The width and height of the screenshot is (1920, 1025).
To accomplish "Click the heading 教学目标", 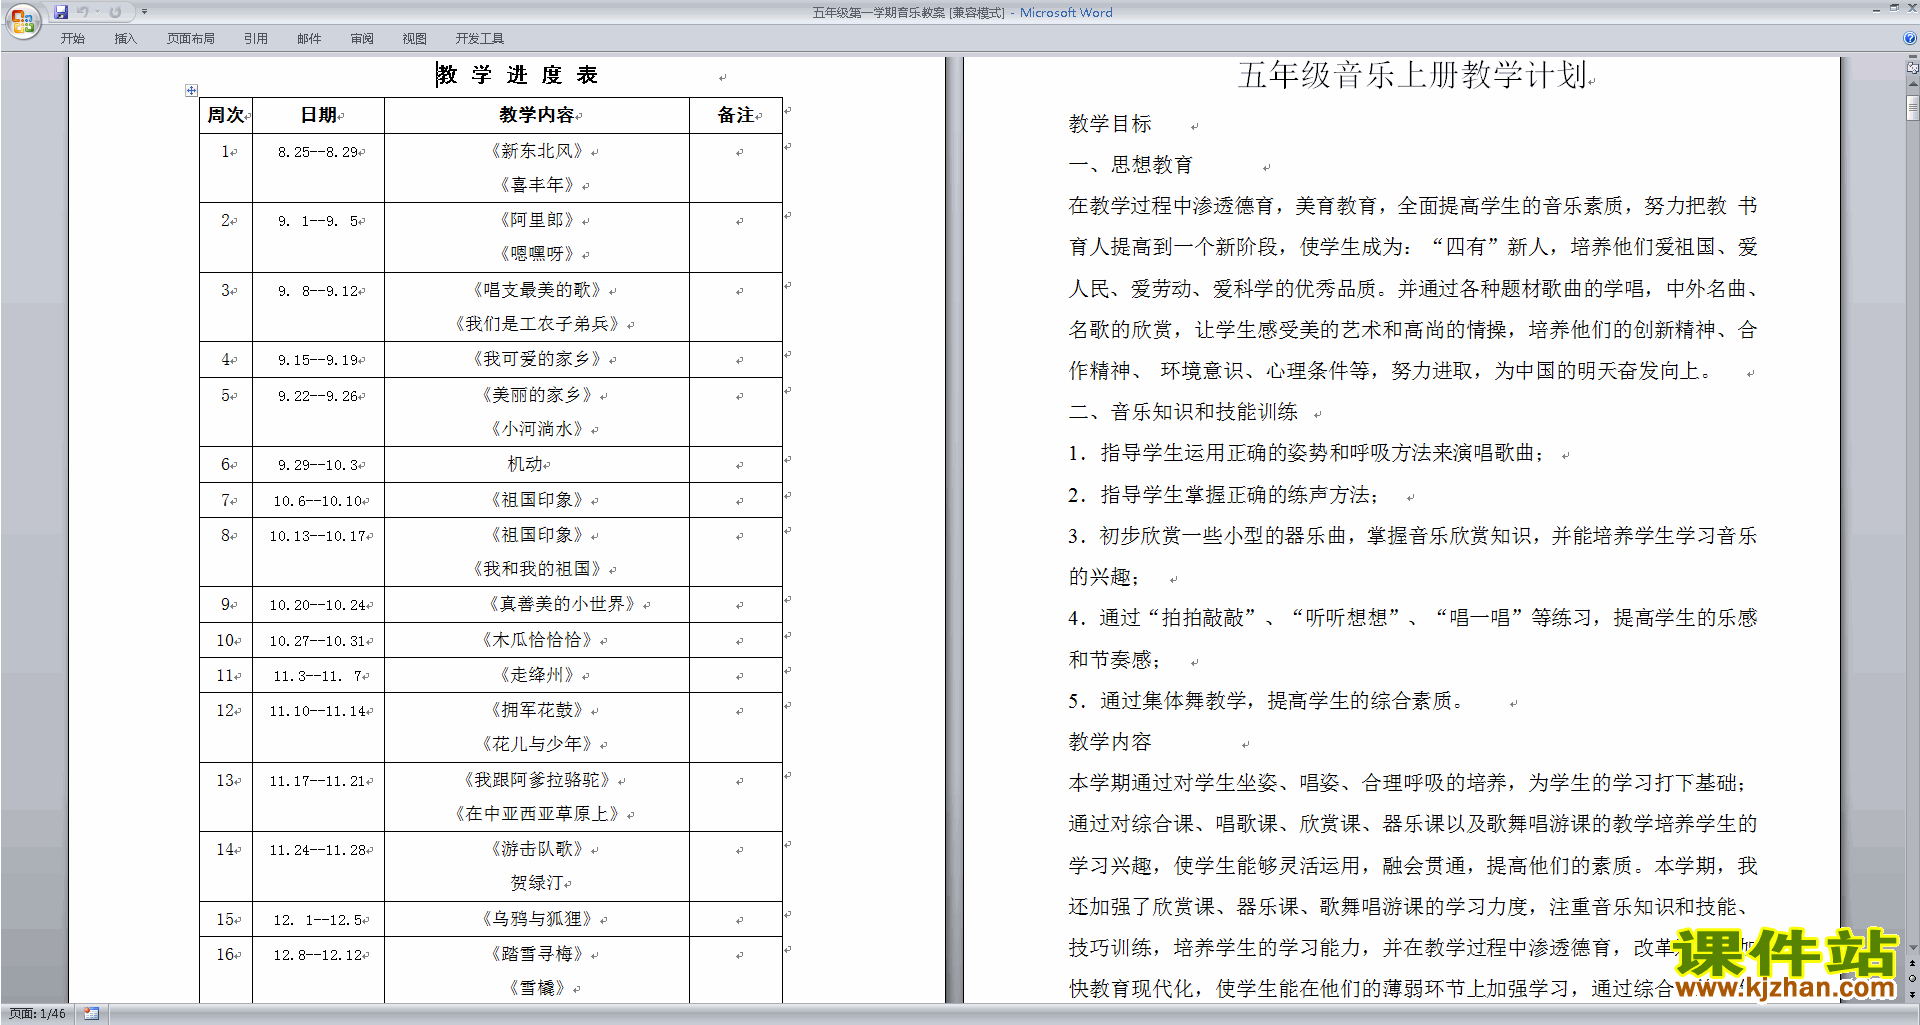I will pyautogui.click(x=1110, y=124).
